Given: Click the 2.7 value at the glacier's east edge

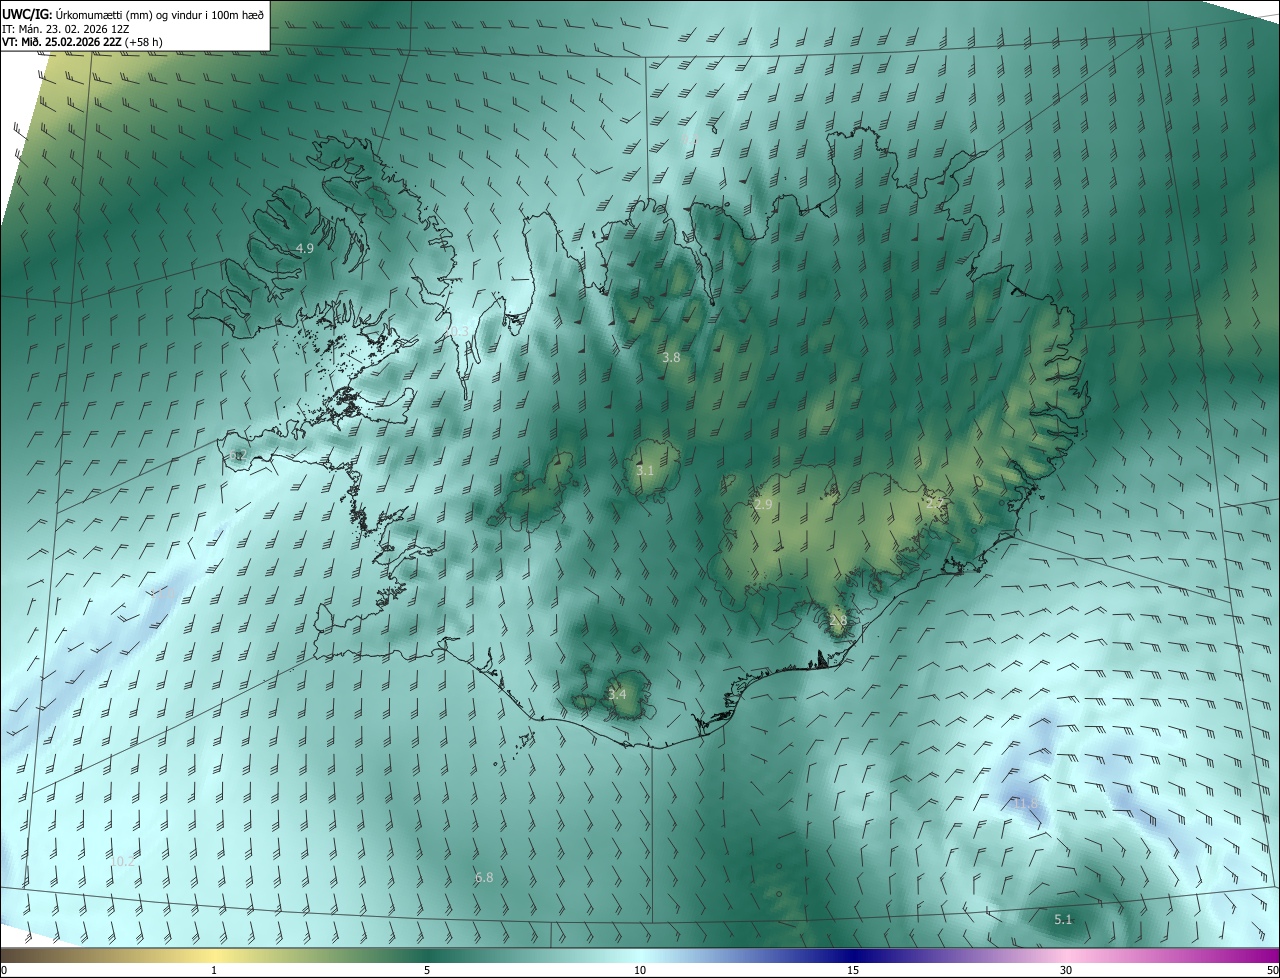Looking at the screenshot, I should (x=935, y=503).
